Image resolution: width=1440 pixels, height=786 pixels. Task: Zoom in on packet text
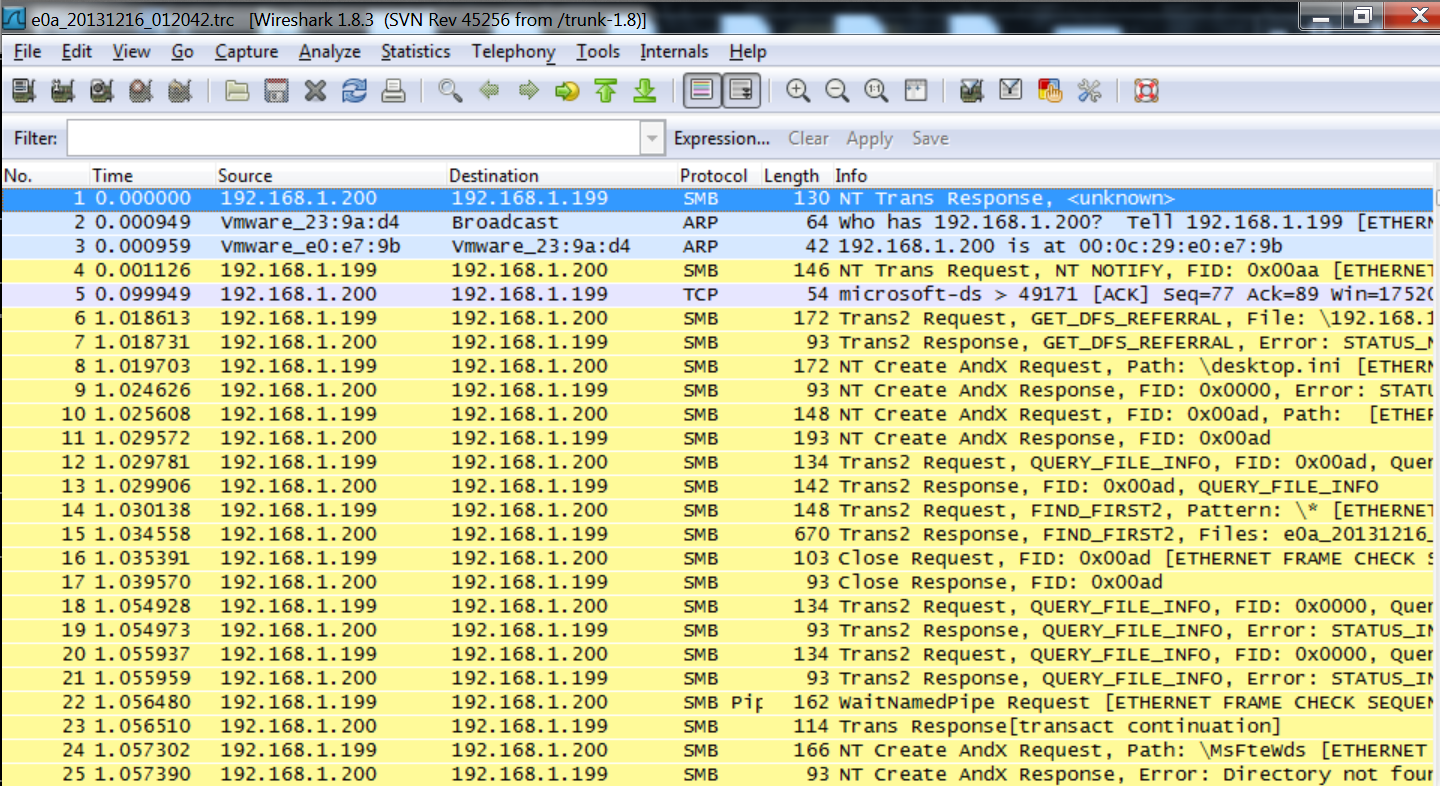coord(798,91)
